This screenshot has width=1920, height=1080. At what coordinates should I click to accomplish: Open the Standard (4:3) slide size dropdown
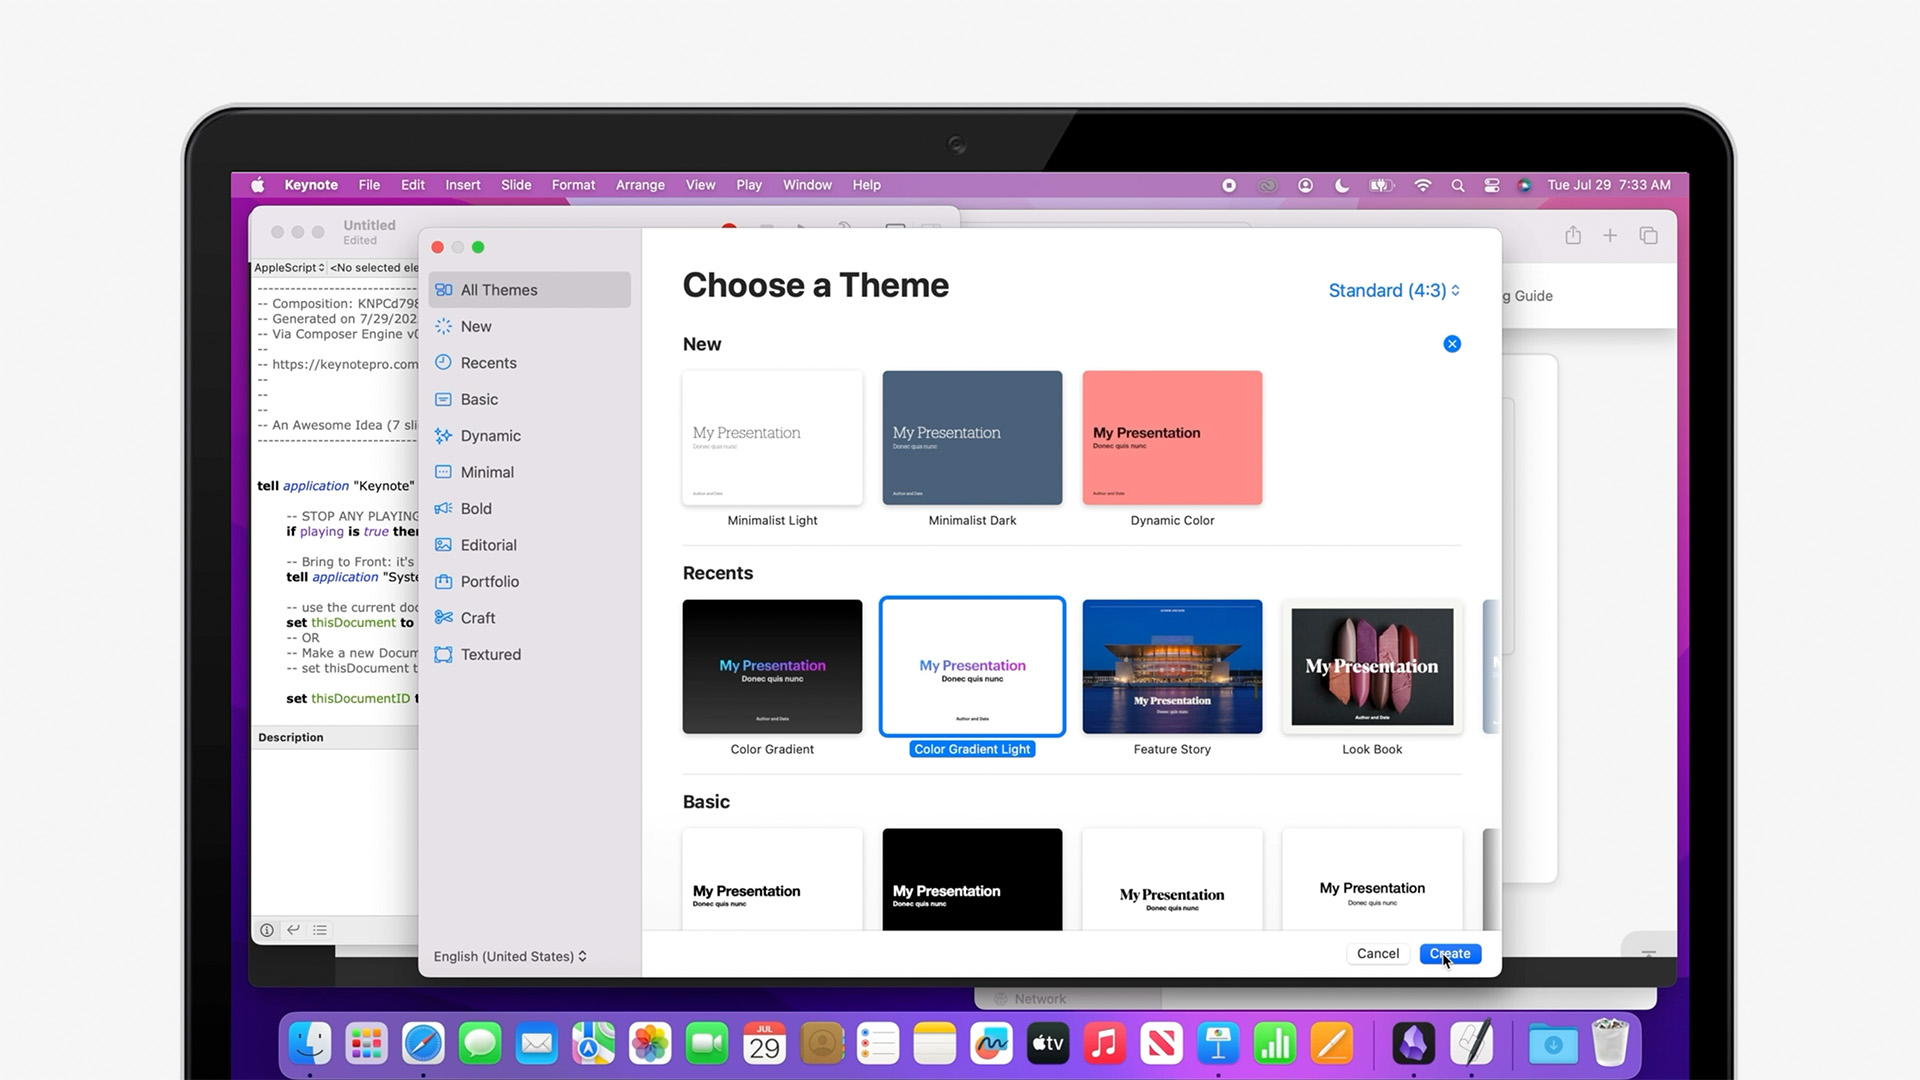click(x=1392, y=290)
